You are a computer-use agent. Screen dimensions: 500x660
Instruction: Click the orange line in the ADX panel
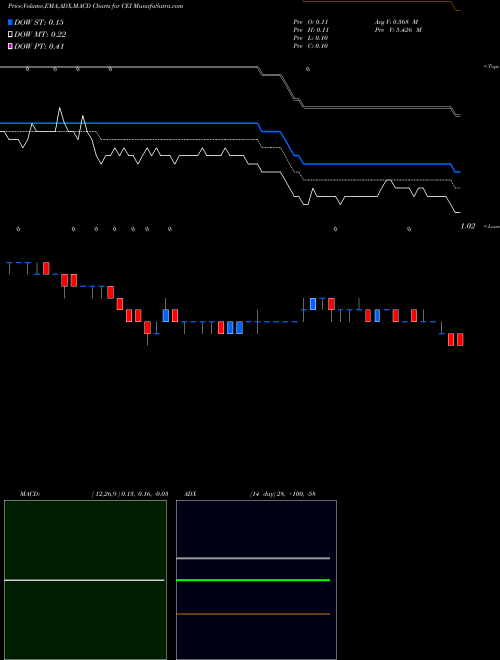click(253, 614)
